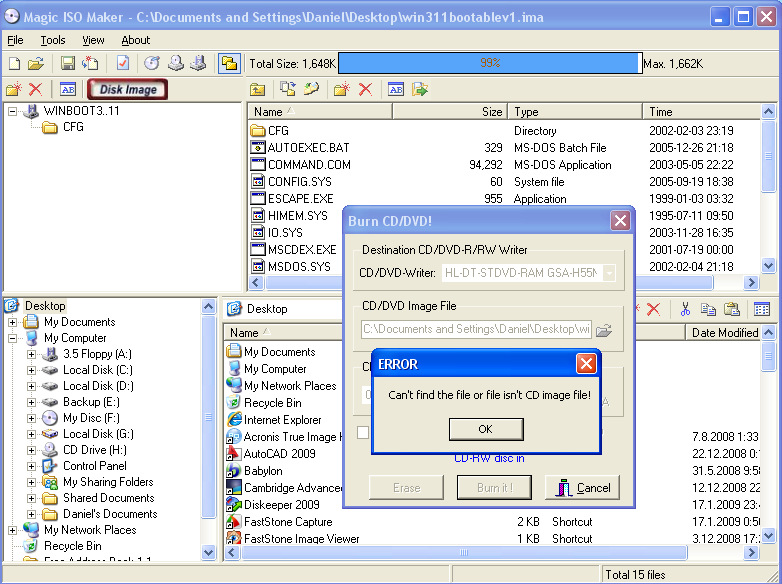Click the Open file folder icon

(x=35, y=64)
